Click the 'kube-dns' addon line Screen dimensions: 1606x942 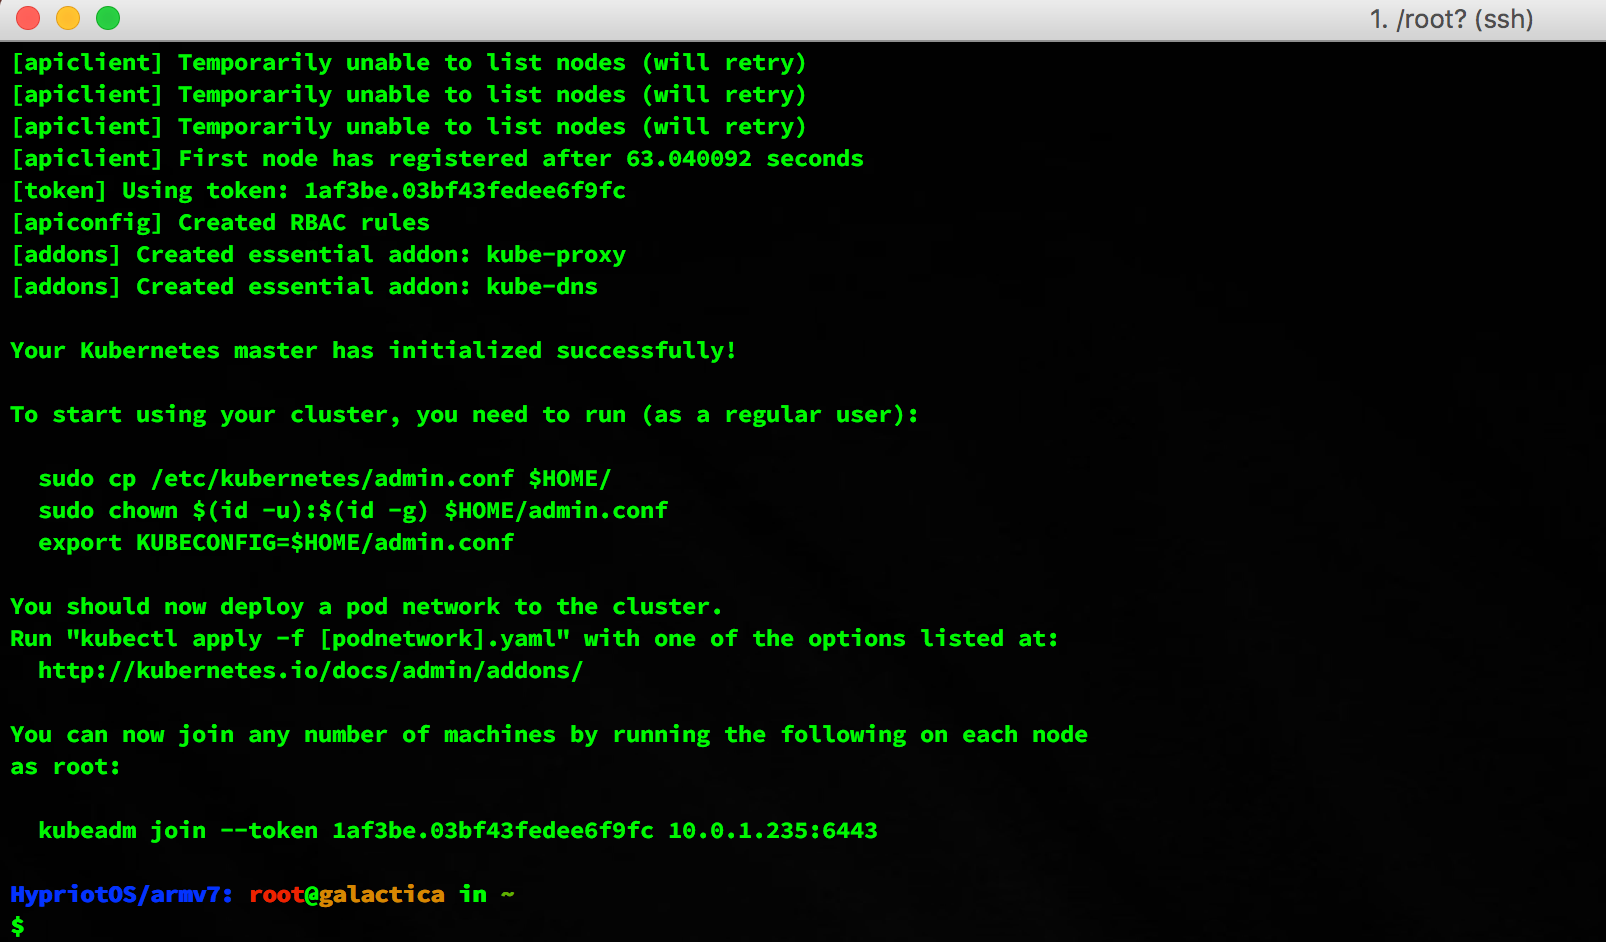click(304, 287)
